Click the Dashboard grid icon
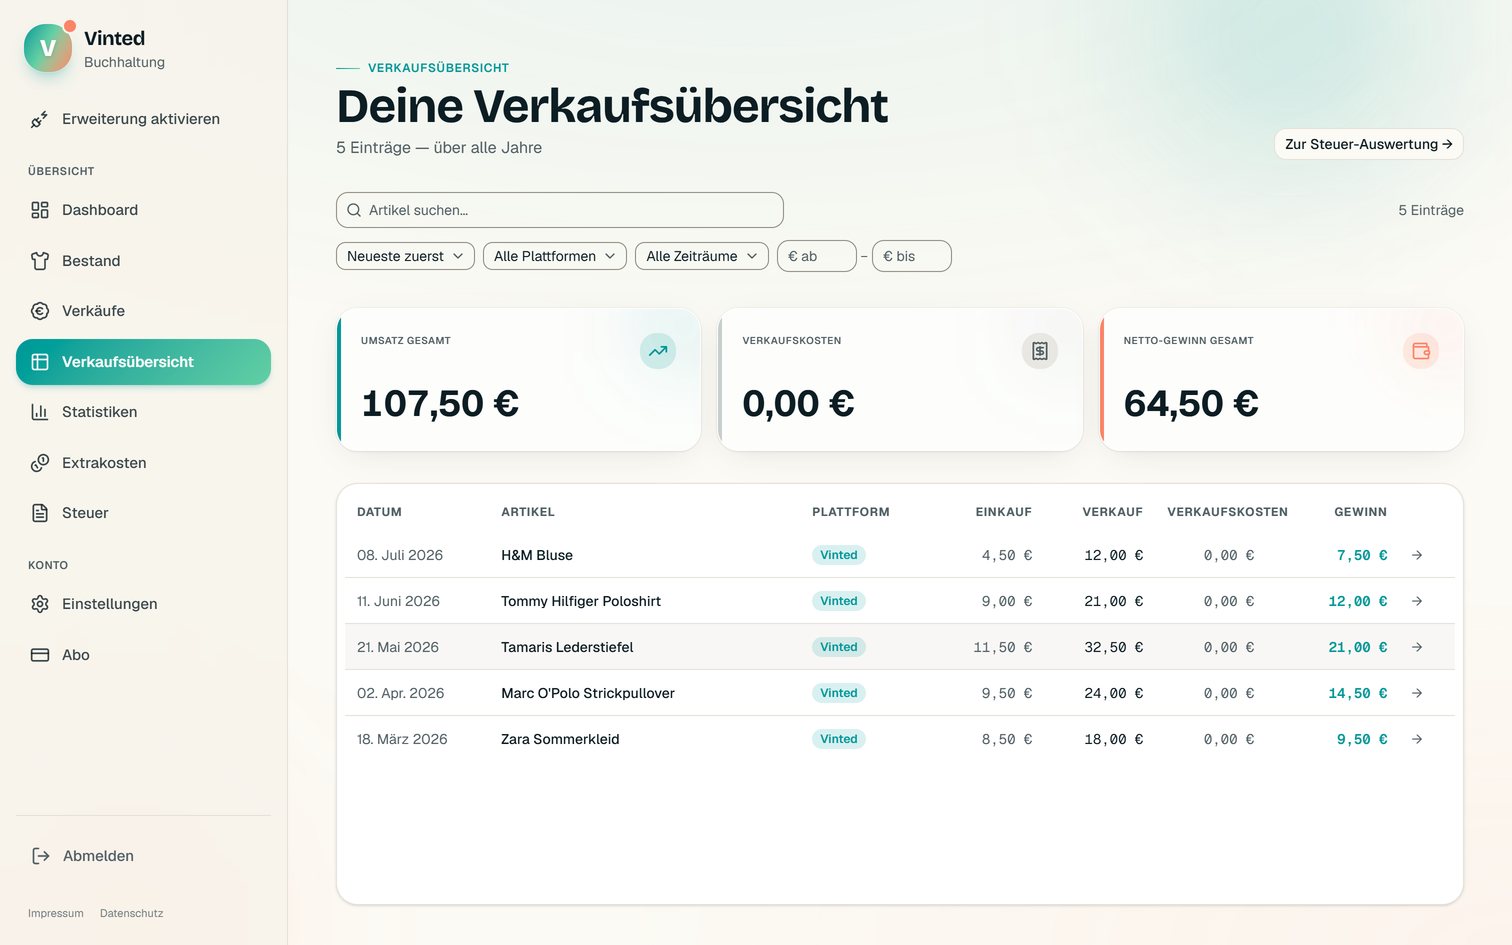Image resolution: width=1512 pixels, height=945 pixels. pyautogui.click(x=40, y=210)
